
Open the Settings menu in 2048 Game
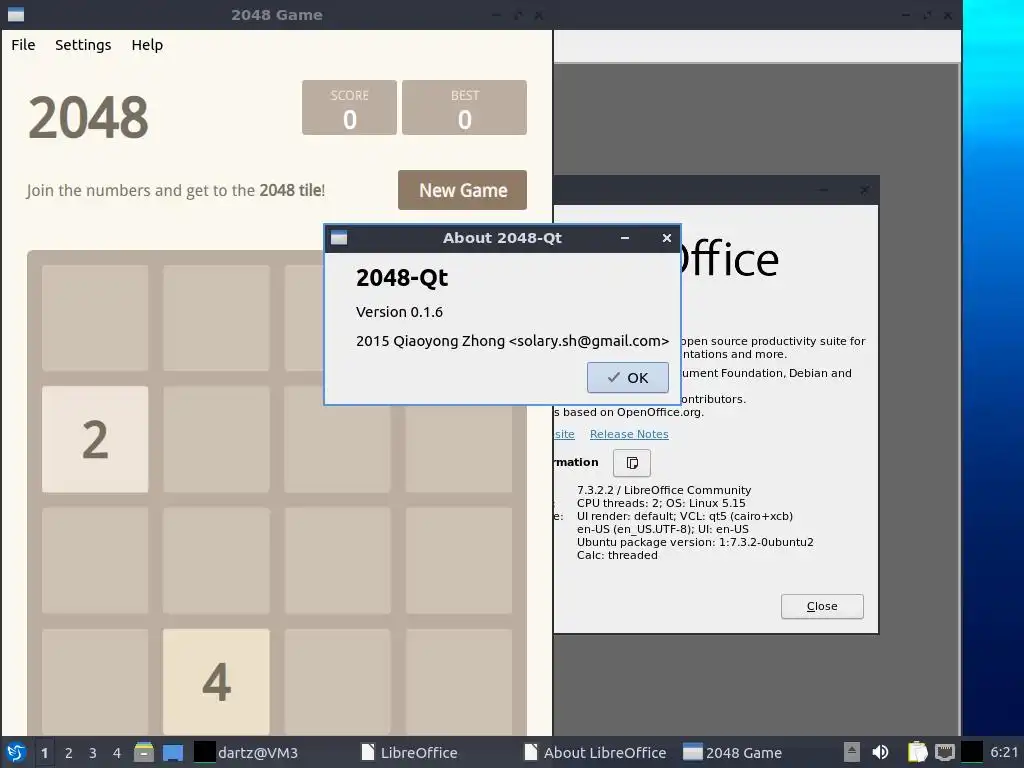pos(83,45)
